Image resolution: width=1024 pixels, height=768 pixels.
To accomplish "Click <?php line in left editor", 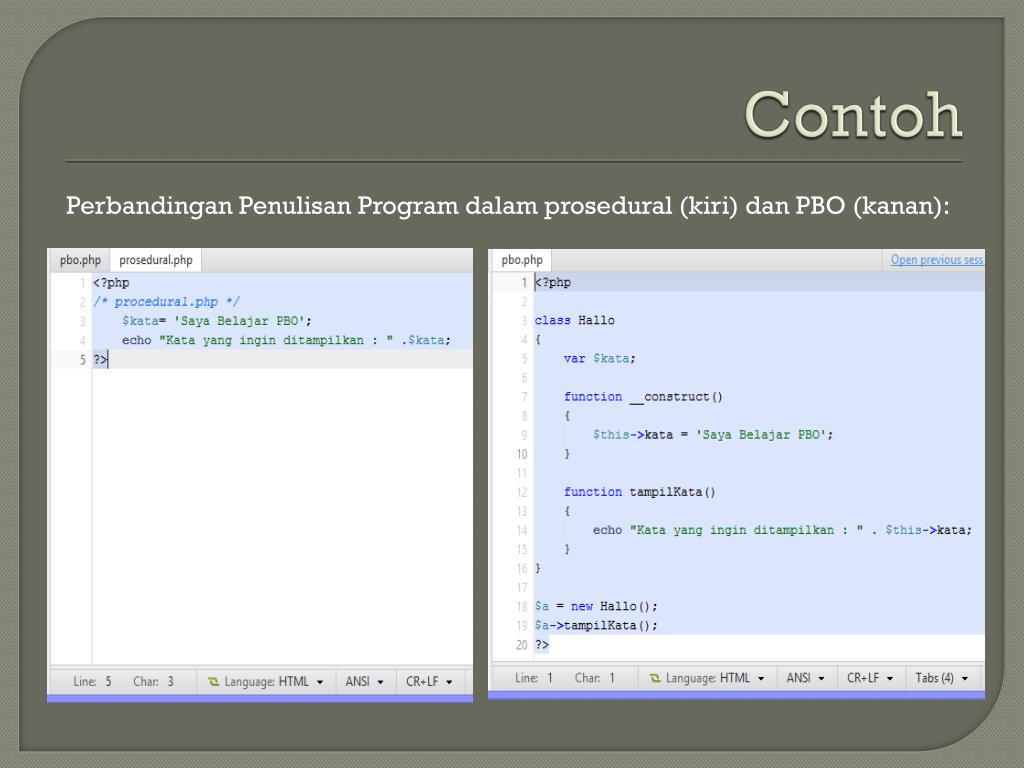I will tap(111, 283).
